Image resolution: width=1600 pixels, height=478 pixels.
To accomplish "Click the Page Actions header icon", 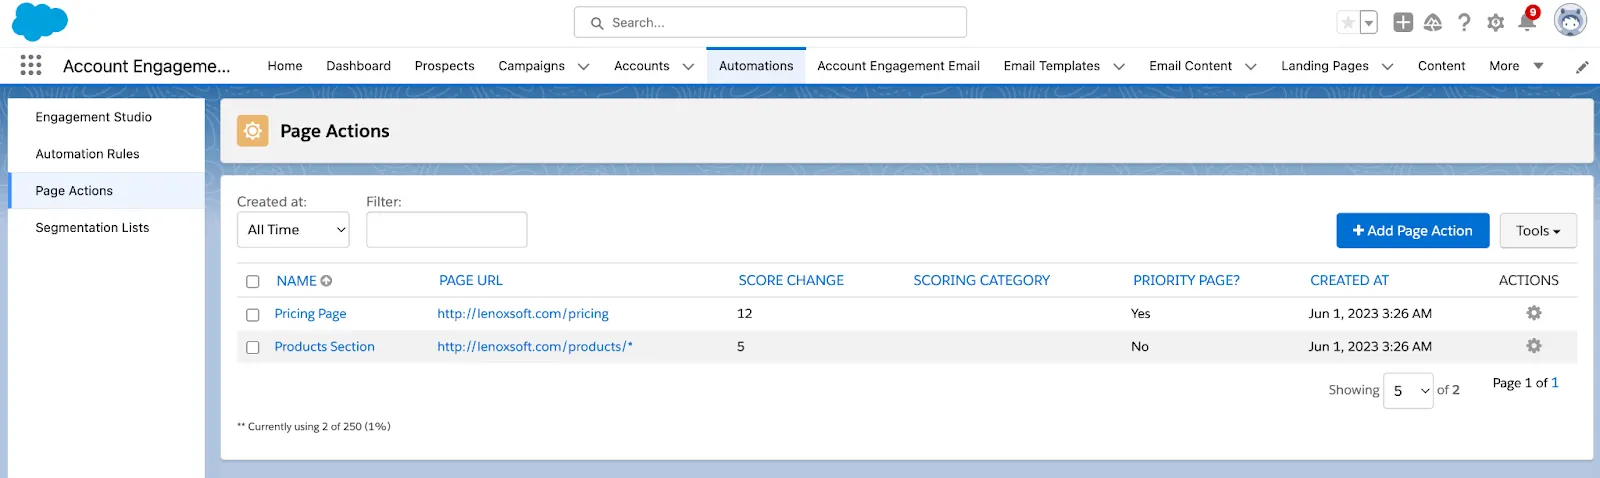I will (x=253, y=131).
